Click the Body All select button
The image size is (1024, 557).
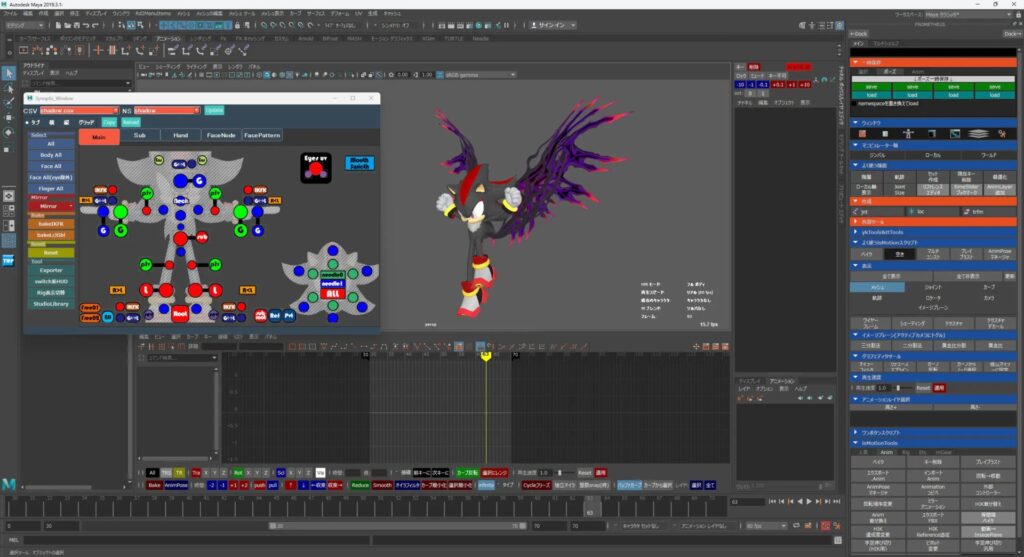click(x=51, y=156)
